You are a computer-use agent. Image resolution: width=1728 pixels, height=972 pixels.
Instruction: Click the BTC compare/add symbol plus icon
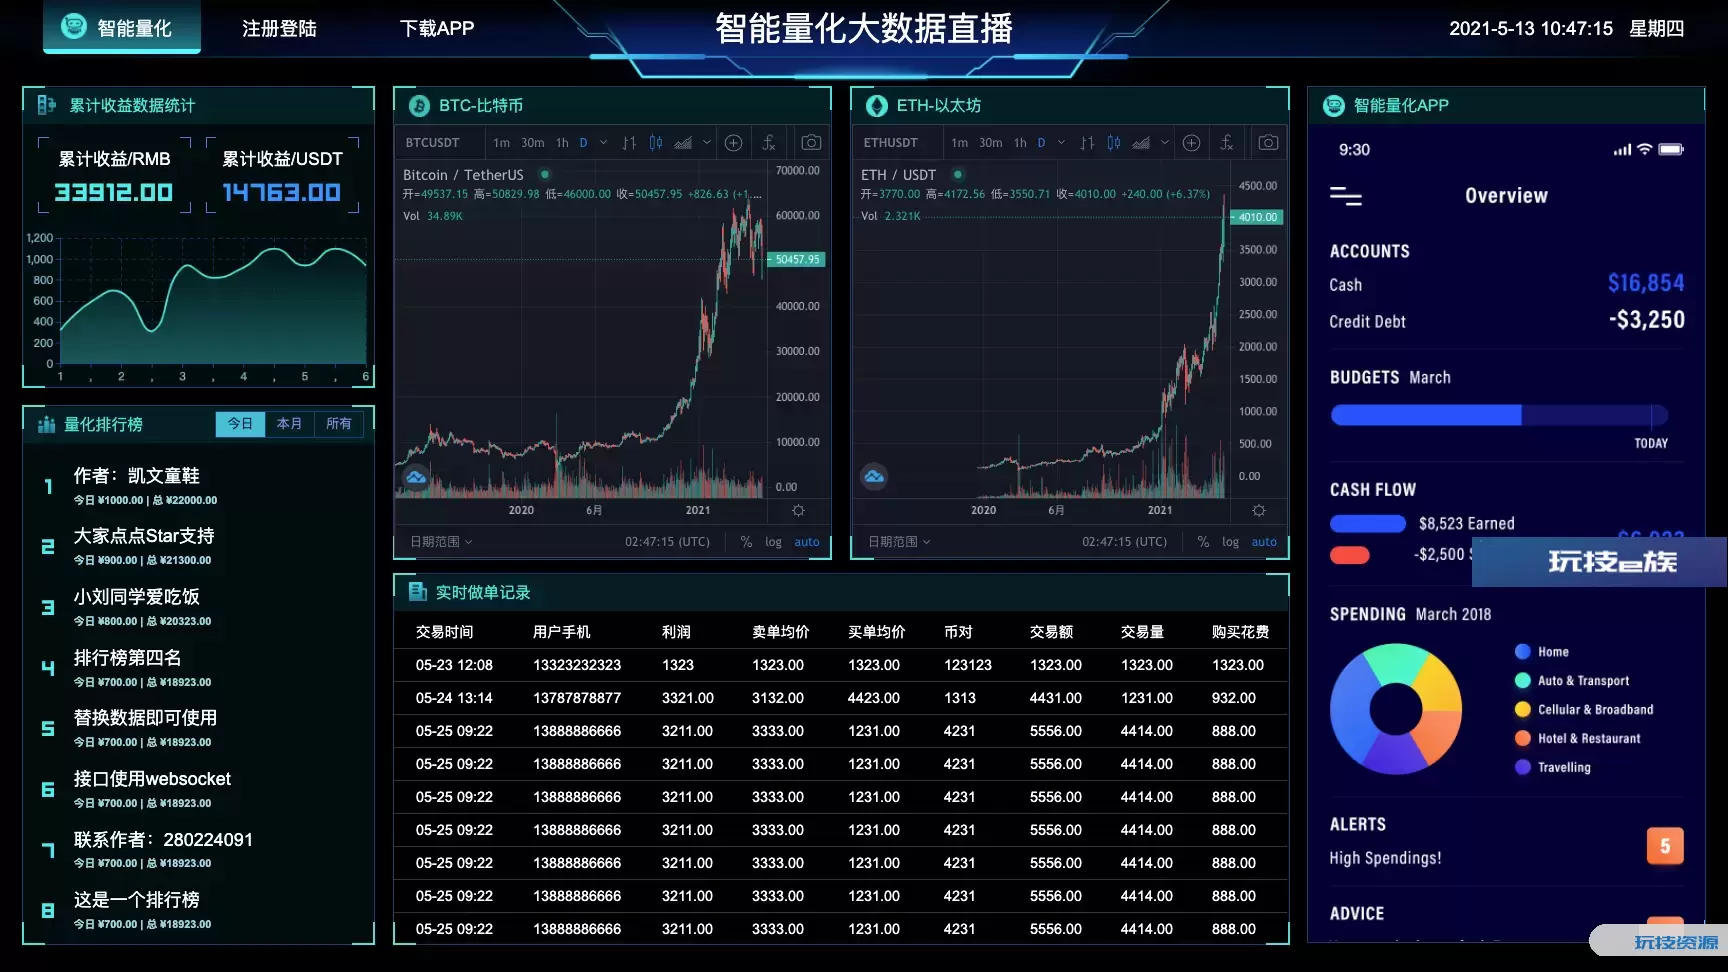733,143
